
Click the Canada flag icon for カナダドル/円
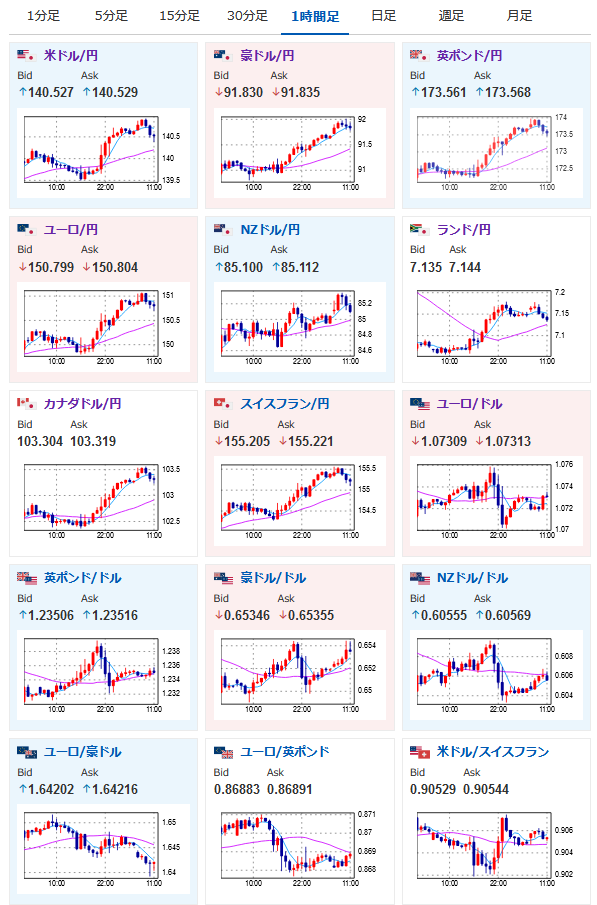[27, 403]
